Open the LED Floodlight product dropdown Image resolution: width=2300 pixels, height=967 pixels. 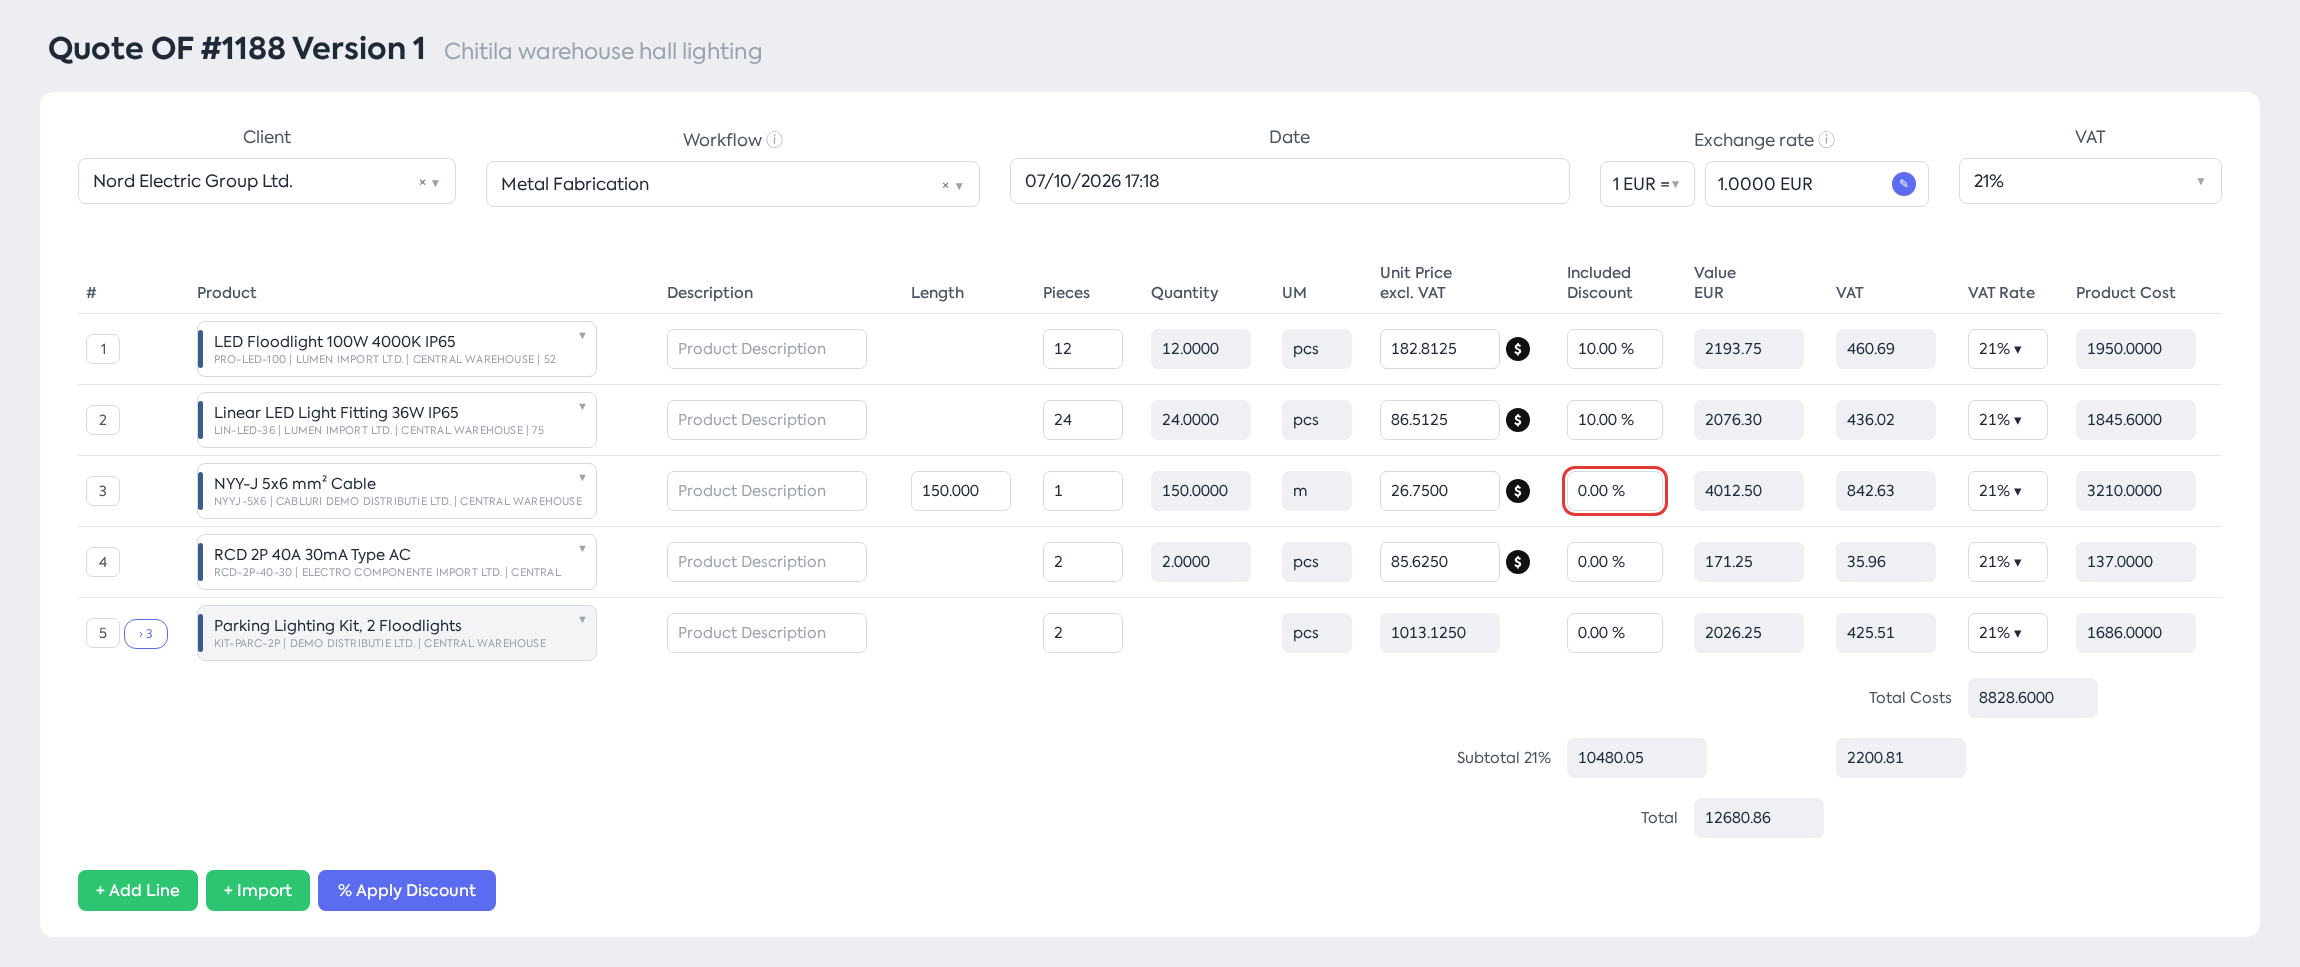click(397, 349)
